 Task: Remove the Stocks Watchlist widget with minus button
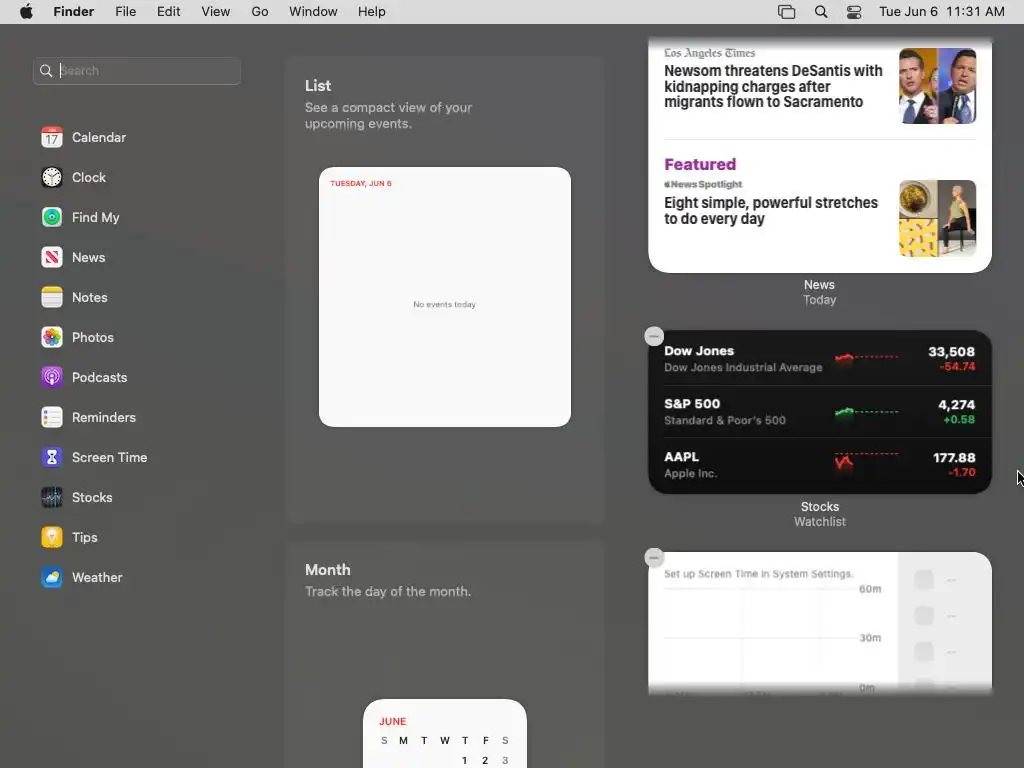coord(654,336)
